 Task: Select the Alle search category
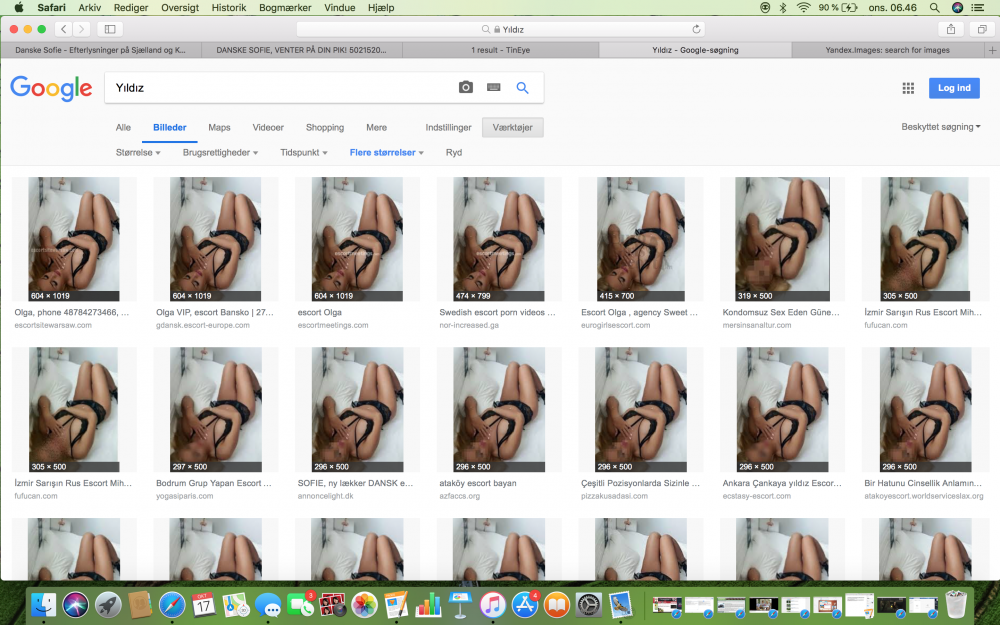[123, 128]
